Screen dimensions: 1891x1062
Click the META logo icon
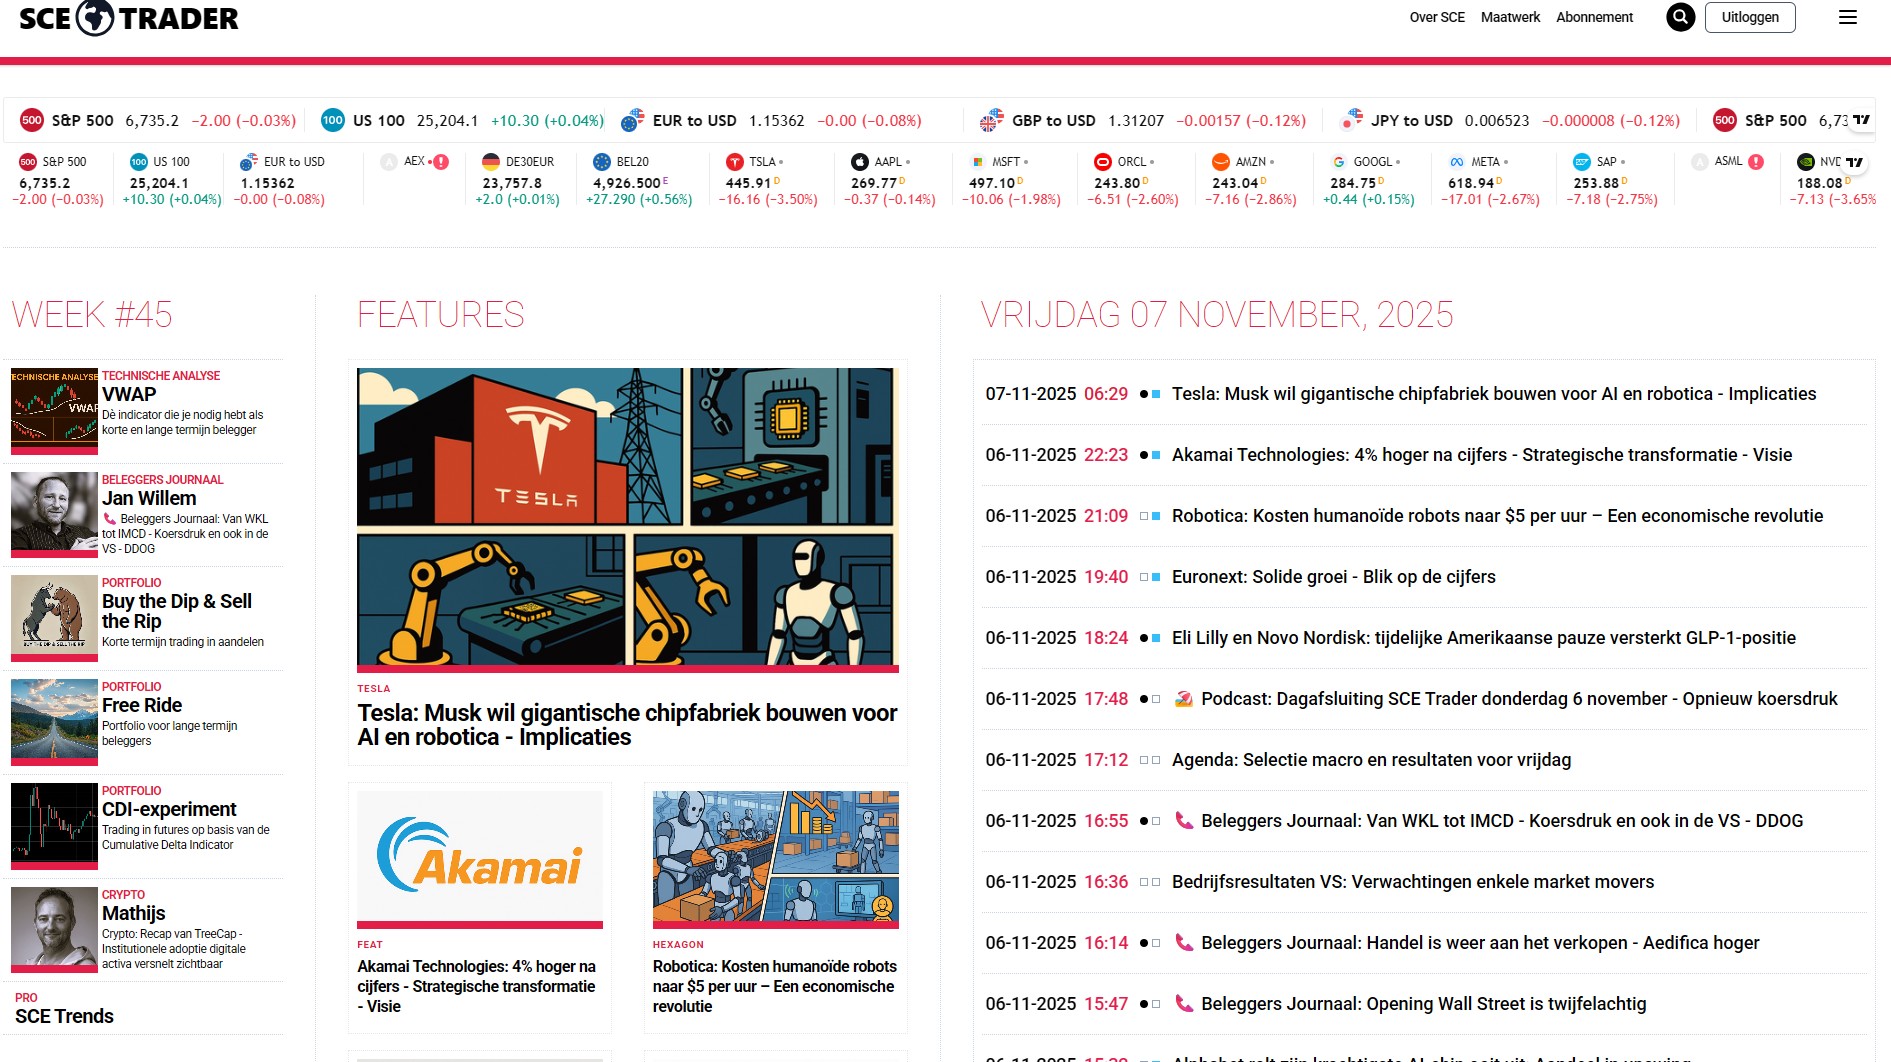click(x=1457, y=162)
